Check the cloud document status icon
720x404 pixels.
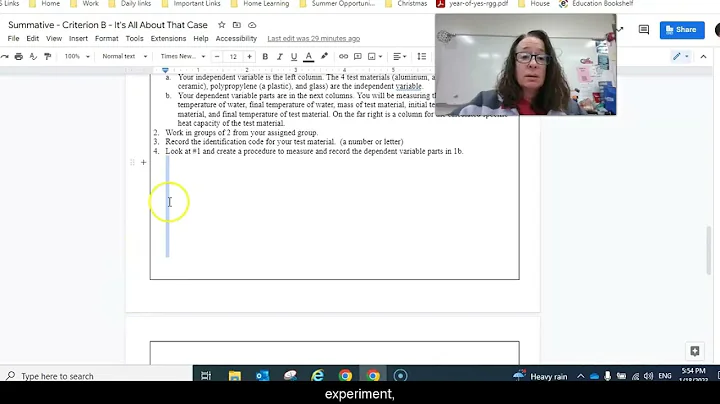pyautogui.click(x=252, y=25)
